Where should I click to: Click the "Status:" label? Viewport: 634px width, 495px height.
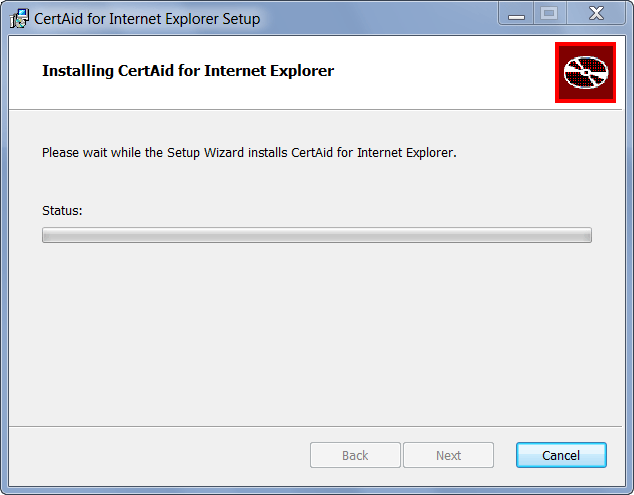pyautogui.click(x=62, y=211)
